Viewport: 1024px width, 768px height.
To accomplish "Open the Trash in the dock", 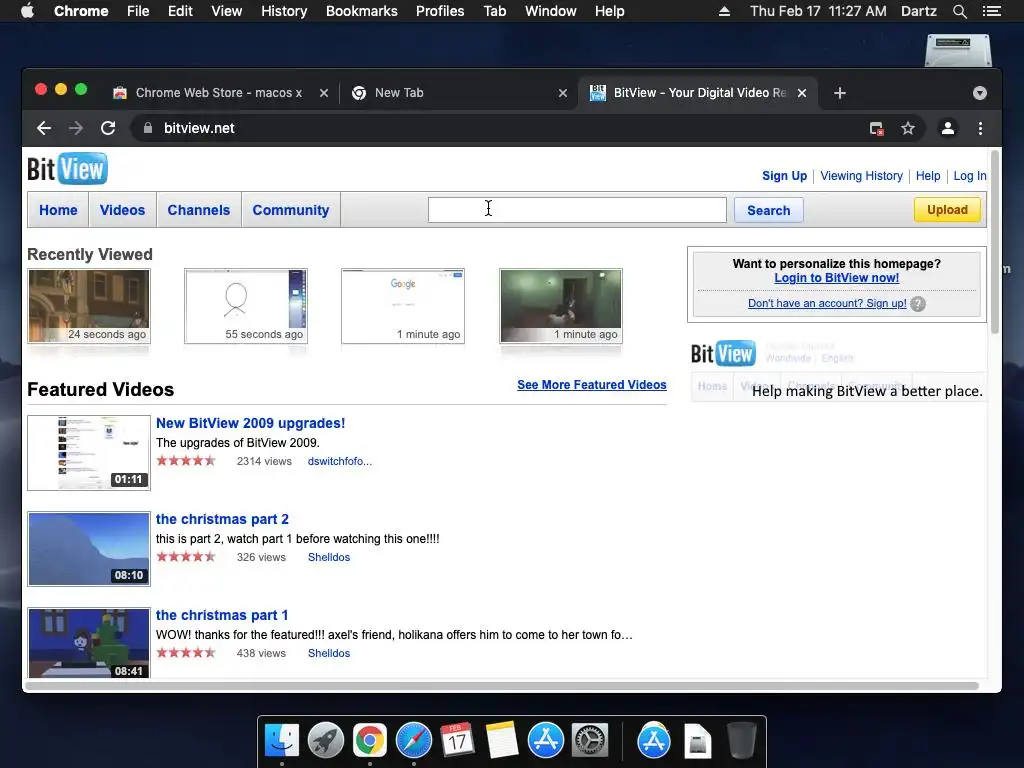I will (x=742, y=741).
